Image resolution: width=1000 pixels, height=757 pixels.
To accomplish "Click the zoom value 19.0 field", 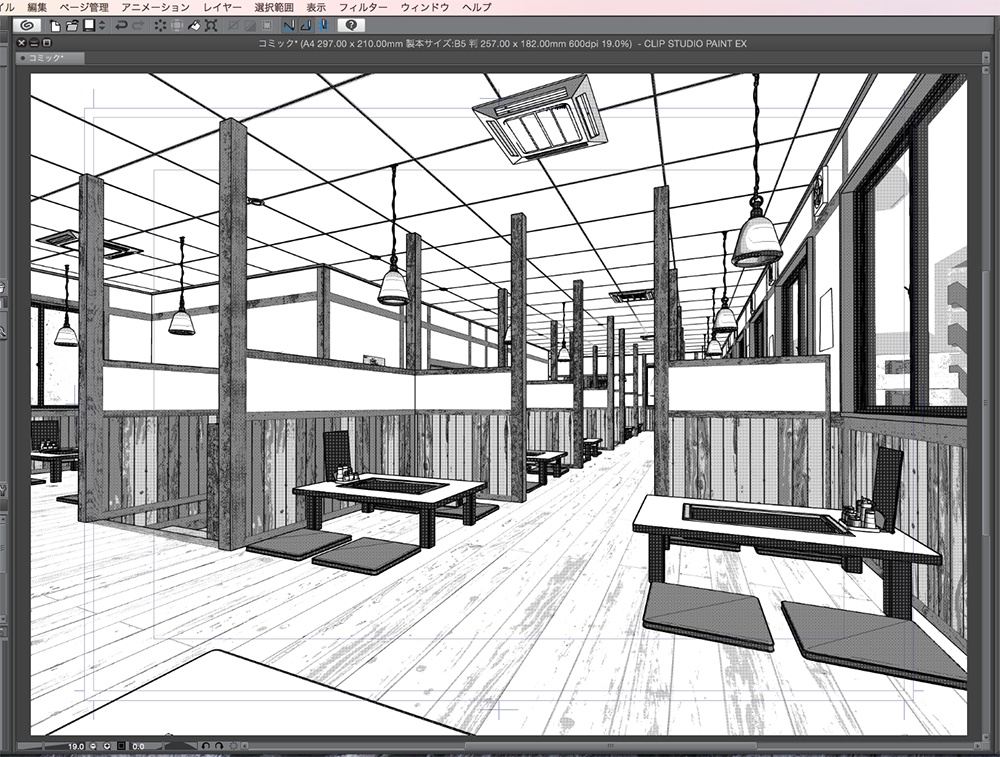I will 75,746.
